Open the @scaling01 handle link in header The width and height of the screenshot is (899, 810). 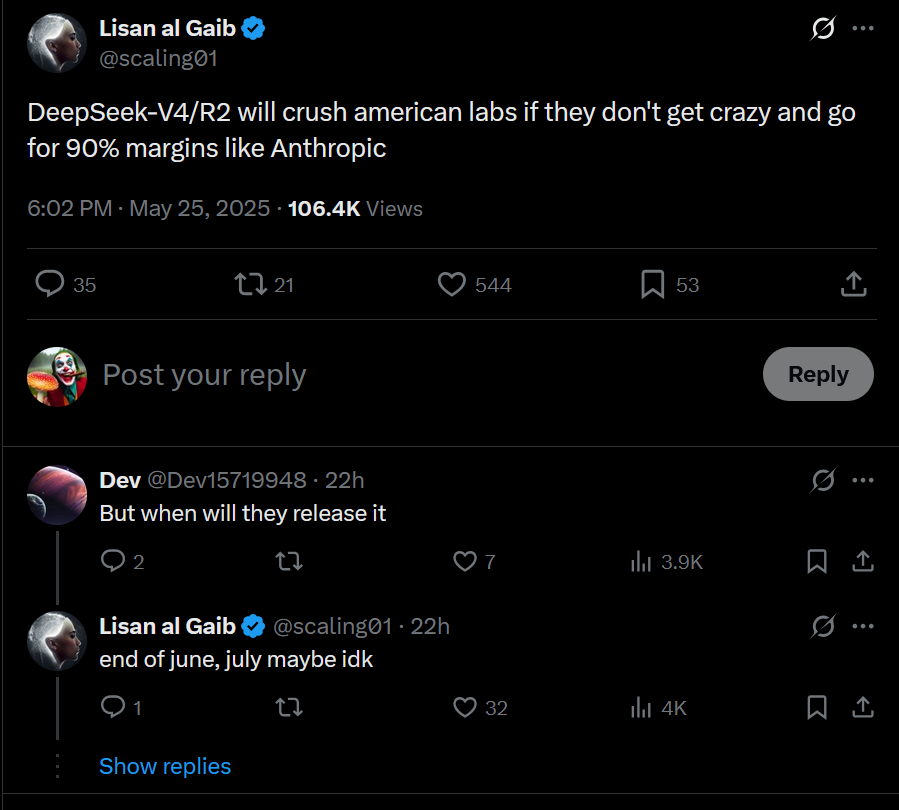[158, 58]
